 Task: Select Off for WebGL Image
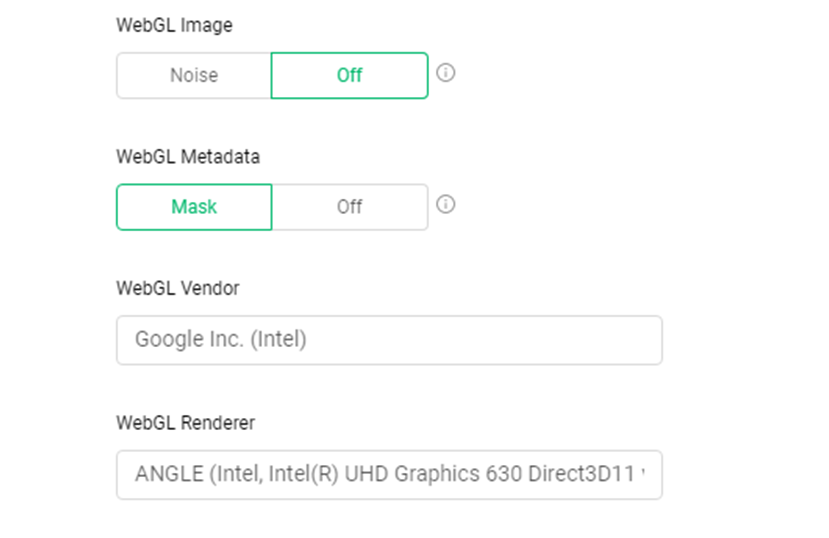pyautogui.click(x=349, y=75)
